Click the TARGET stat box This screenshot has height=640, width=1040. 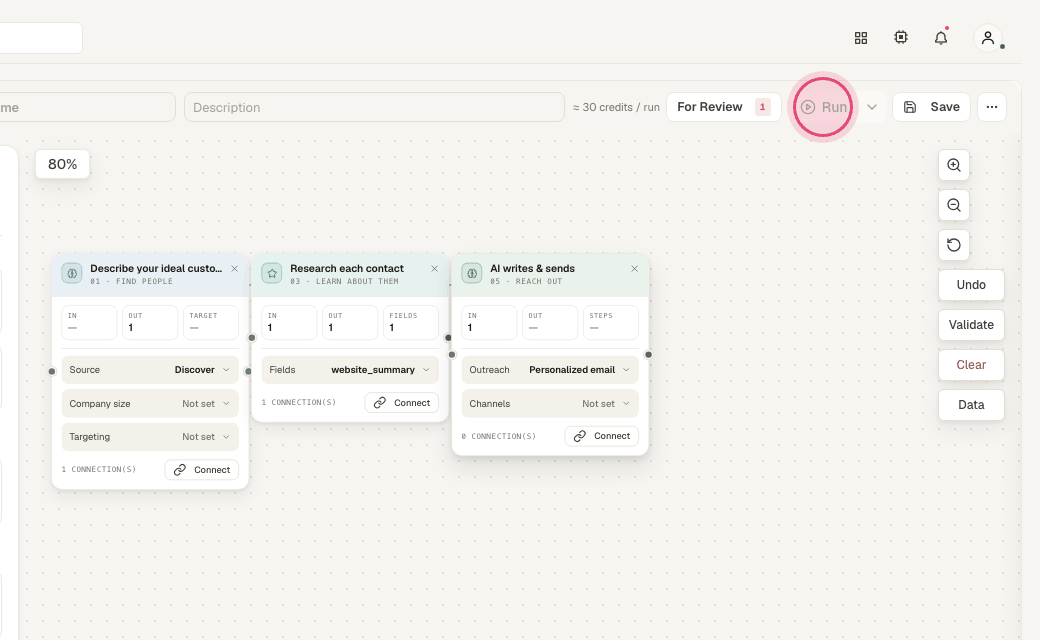[211, 322]
